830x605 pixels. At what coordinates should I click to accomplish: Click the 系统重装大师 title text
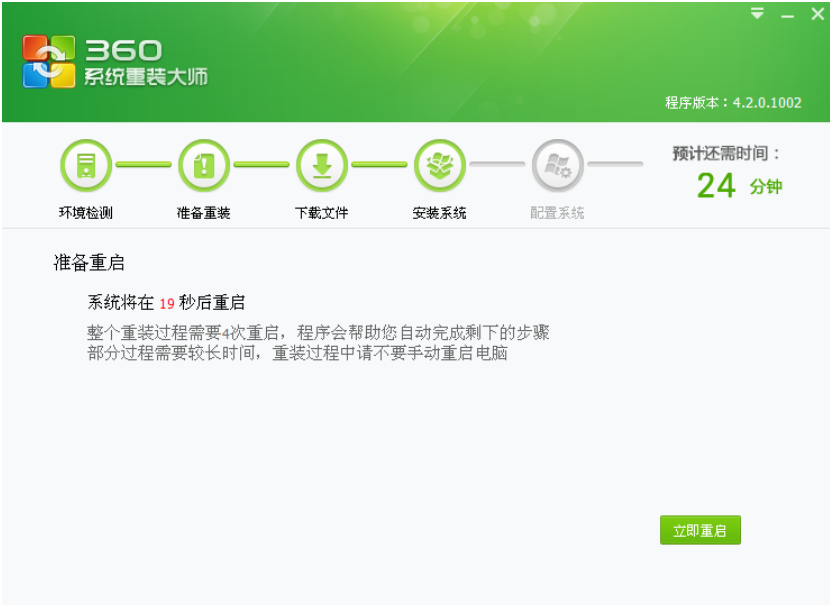(145, 77)
